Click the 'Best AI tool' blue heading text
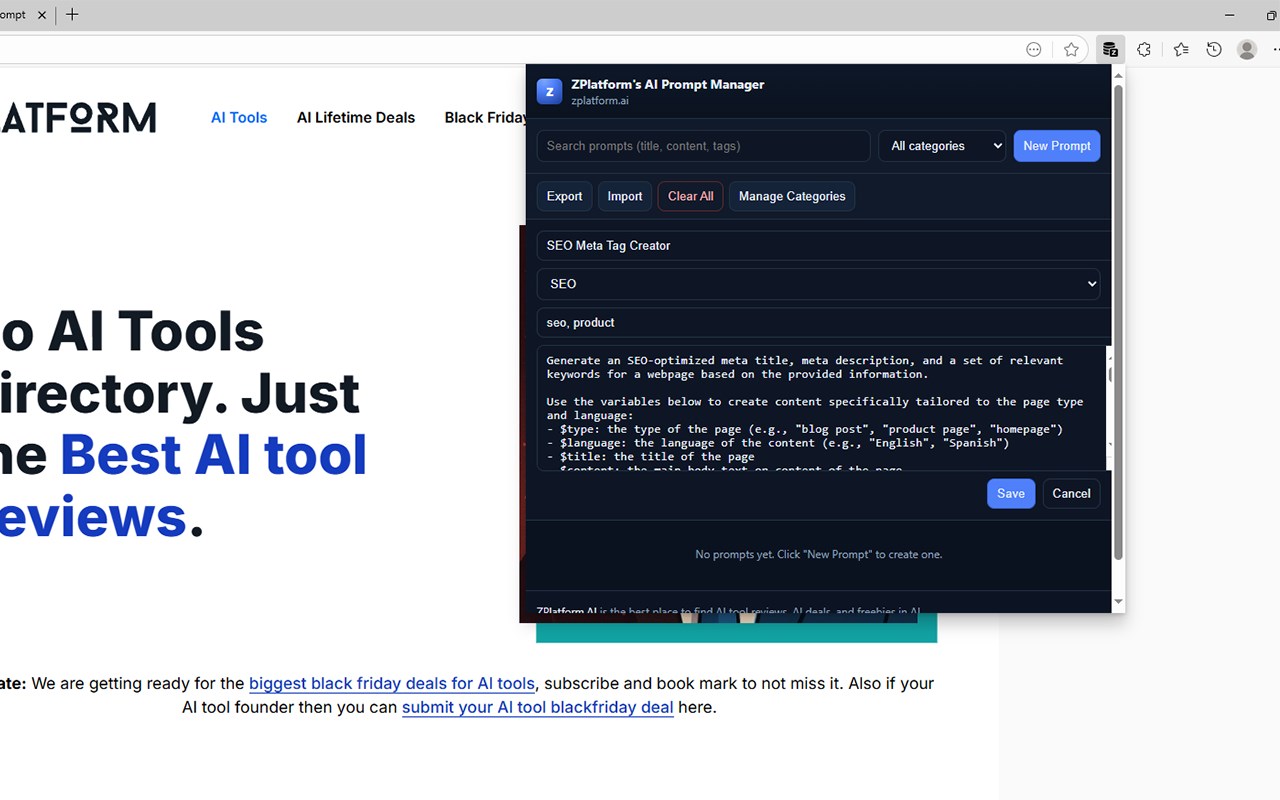 pyautogui.click(x=214, y=454)
